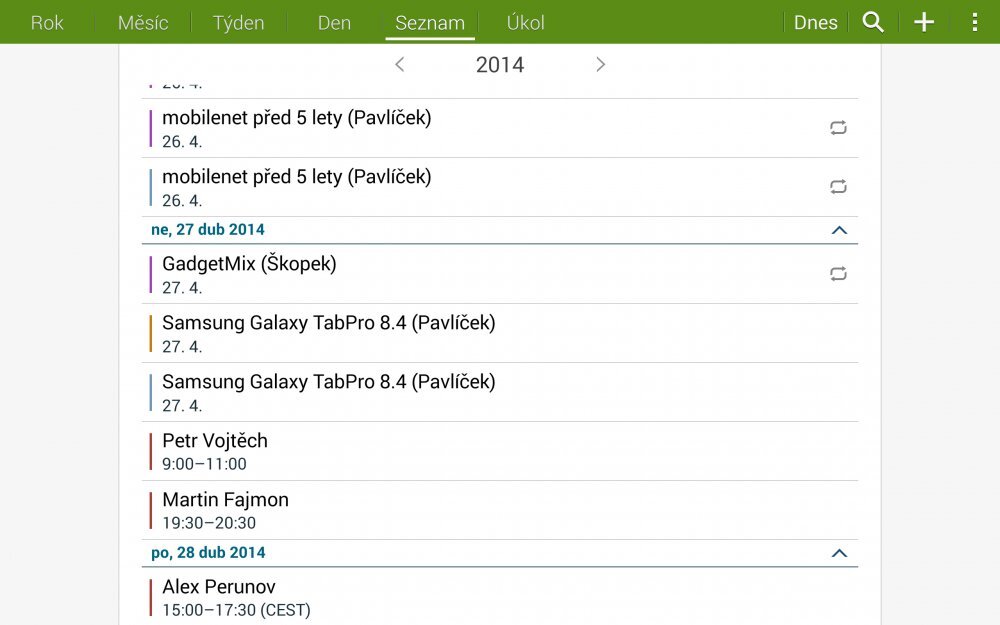Click the color bar of Samsung Galaxy TabPro event
1000x625 pixels.
click(149, 334)
